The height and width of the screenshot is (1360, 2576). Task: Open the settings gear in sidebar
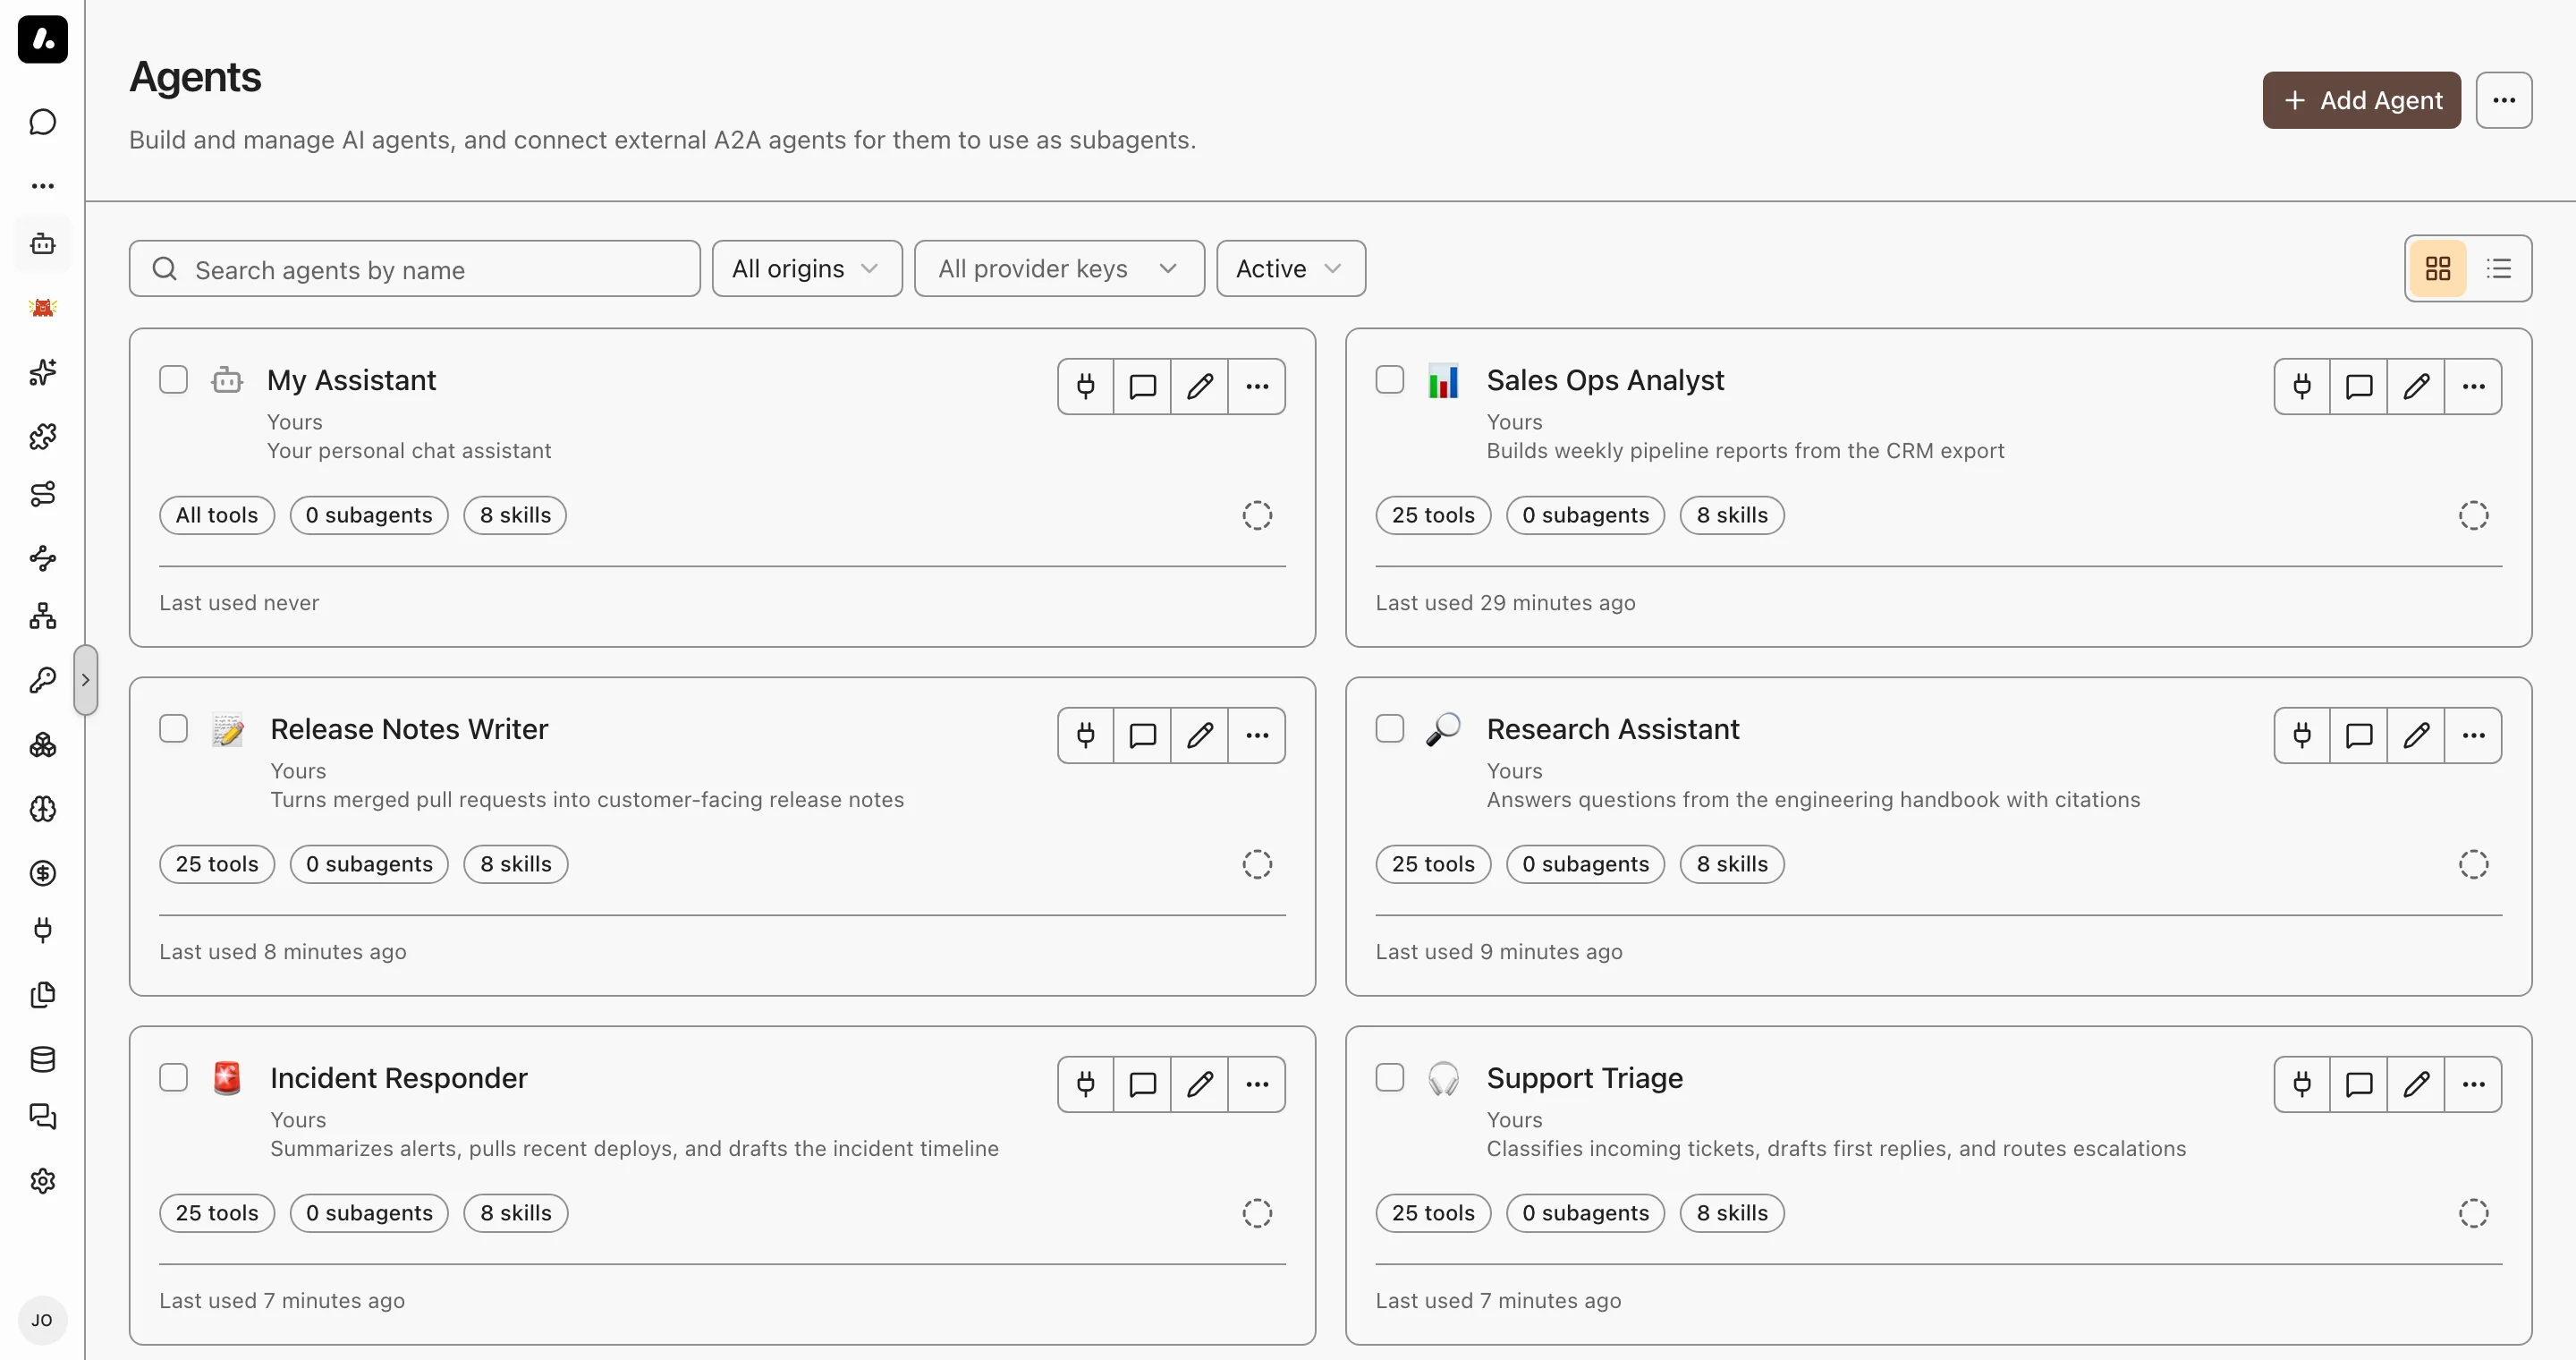[x=42, y=1181]
